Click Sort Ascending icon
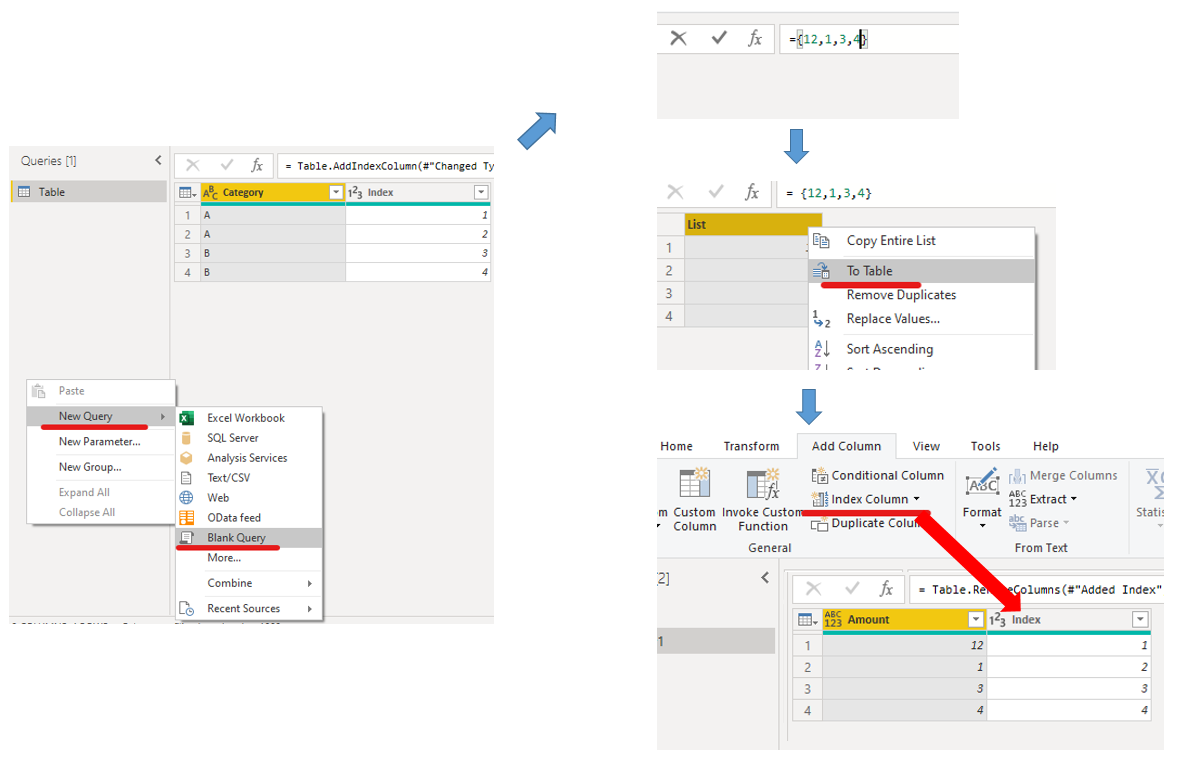Screen dimensions: 1182x764 [x=822, y=349]
